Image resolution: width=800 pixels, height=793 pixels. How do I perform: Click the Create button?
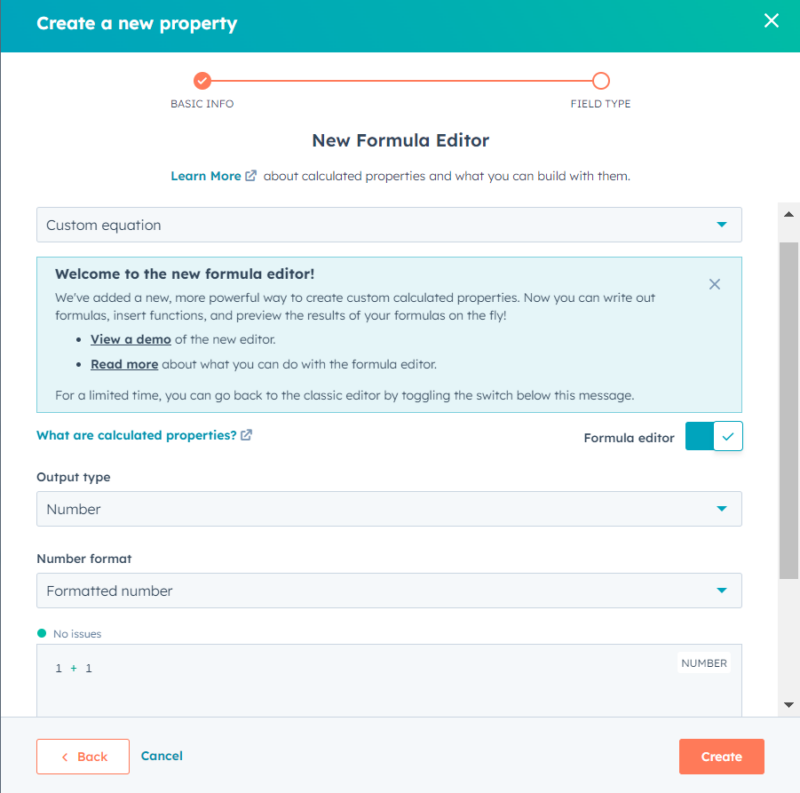721,756
